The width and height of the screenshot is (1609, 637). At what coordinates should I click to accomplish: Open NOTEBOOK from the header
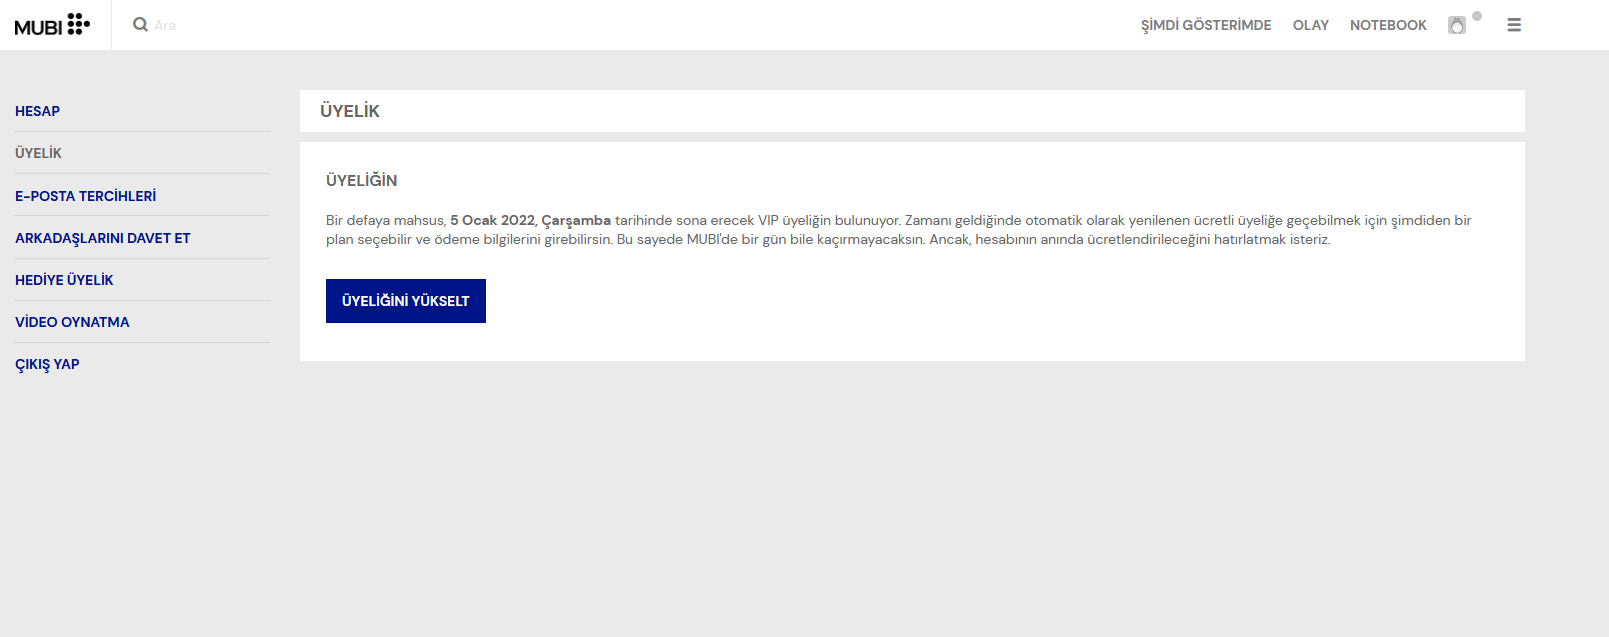1388,25
